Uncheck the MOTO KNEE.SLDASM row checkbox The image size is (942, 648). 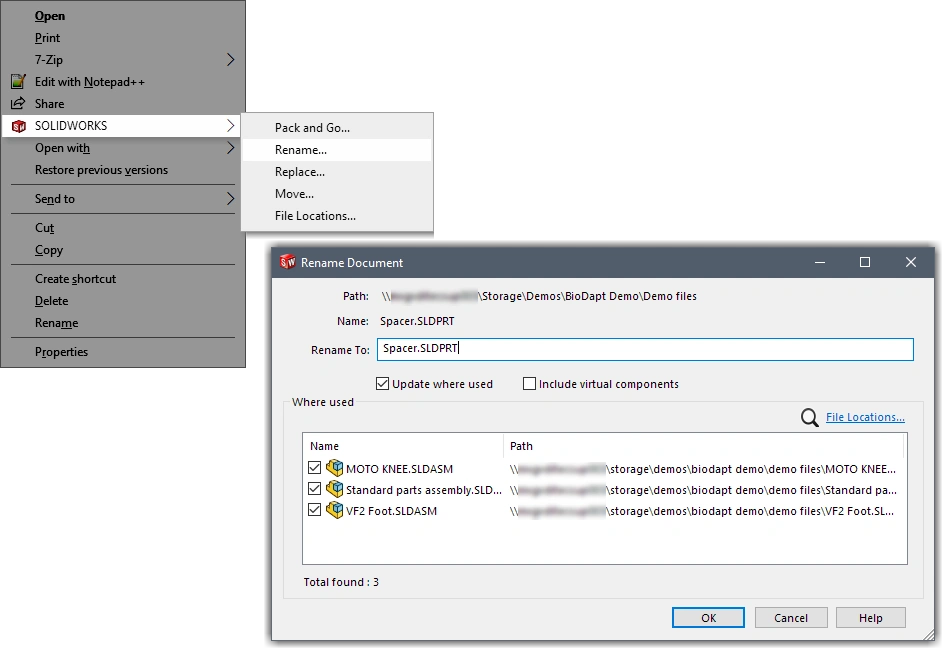click(314, 468)
